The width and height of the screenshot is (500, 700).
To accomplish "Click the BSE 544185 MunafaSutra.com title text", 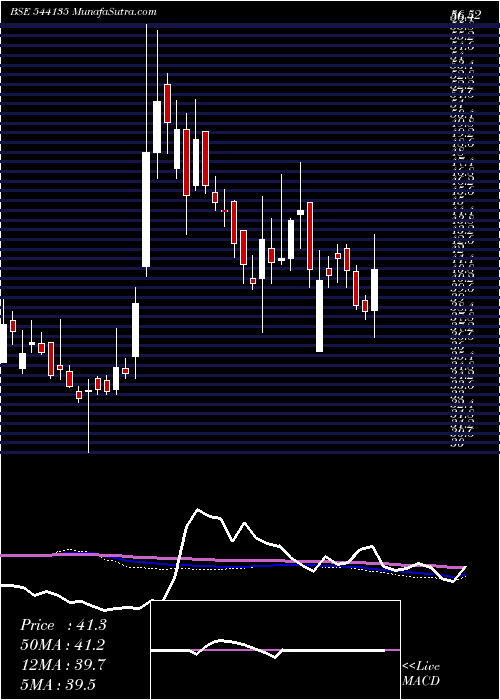I will [x=83, y=12].
